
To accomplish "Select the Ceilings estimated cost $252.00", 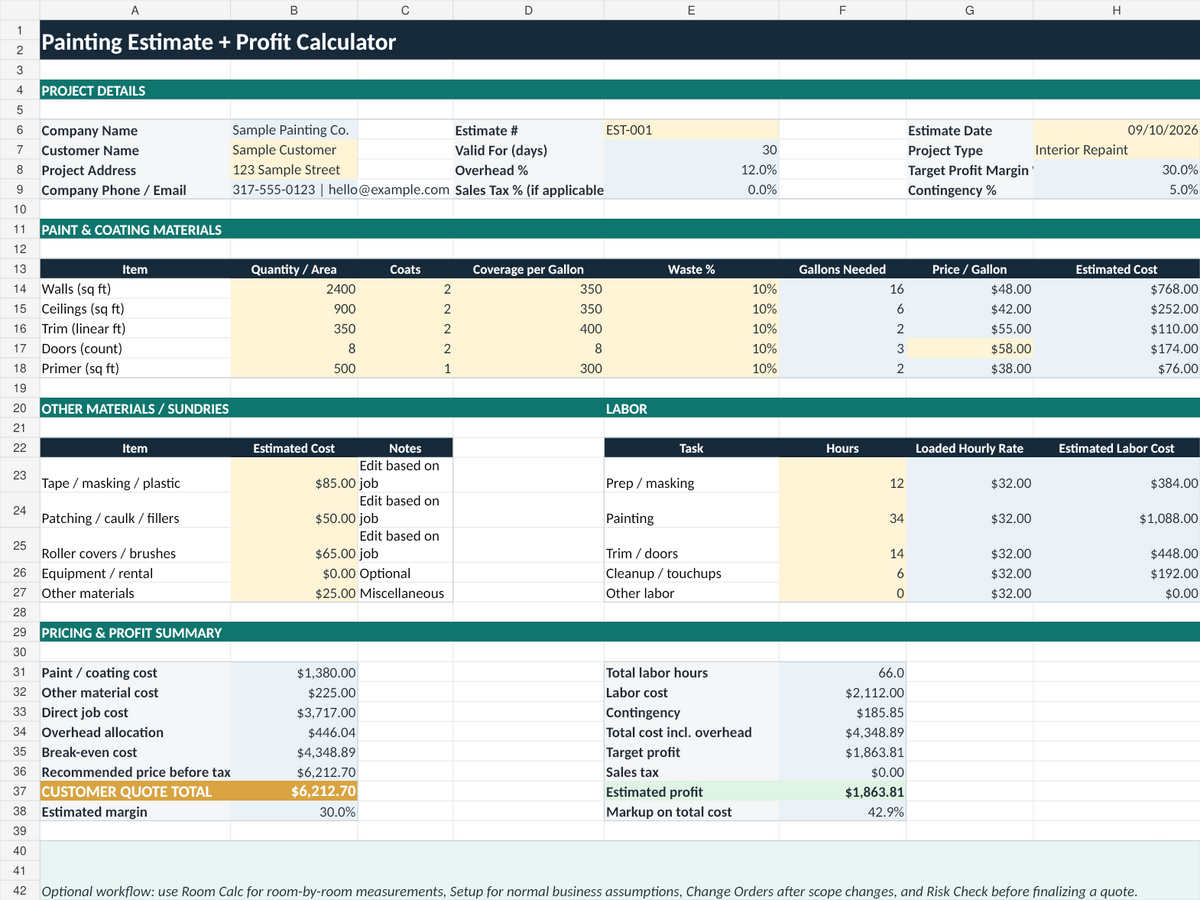I will coord(1116,309).
